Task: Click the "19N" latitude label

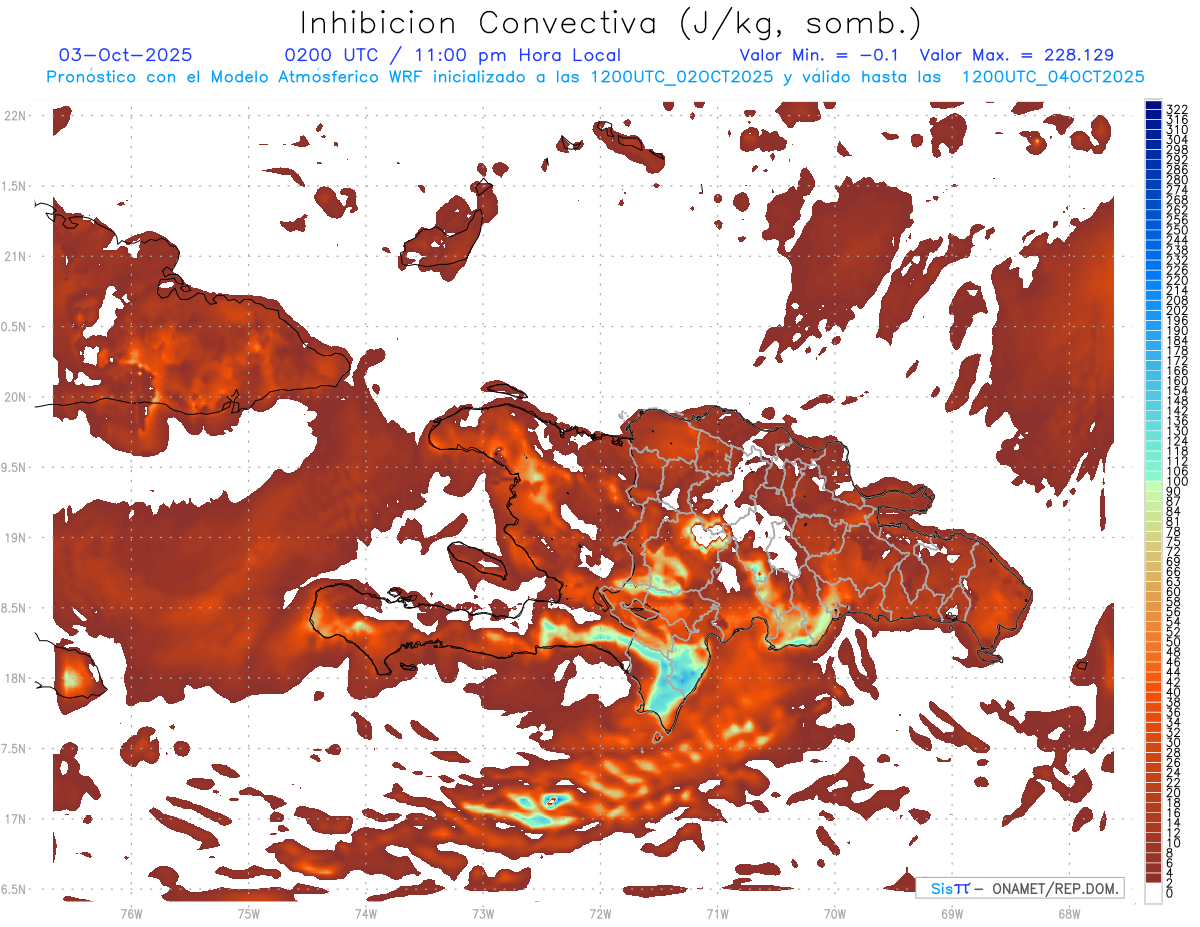Action: (14, 537)
